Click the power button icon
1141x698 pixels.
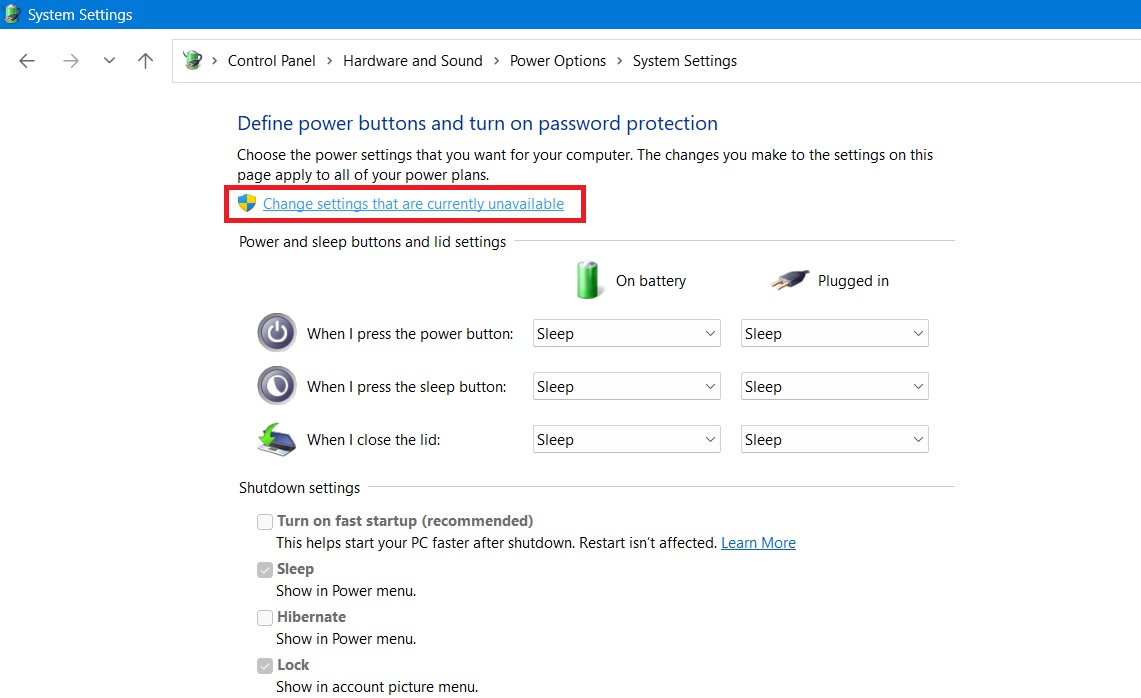tap(277, 332)
